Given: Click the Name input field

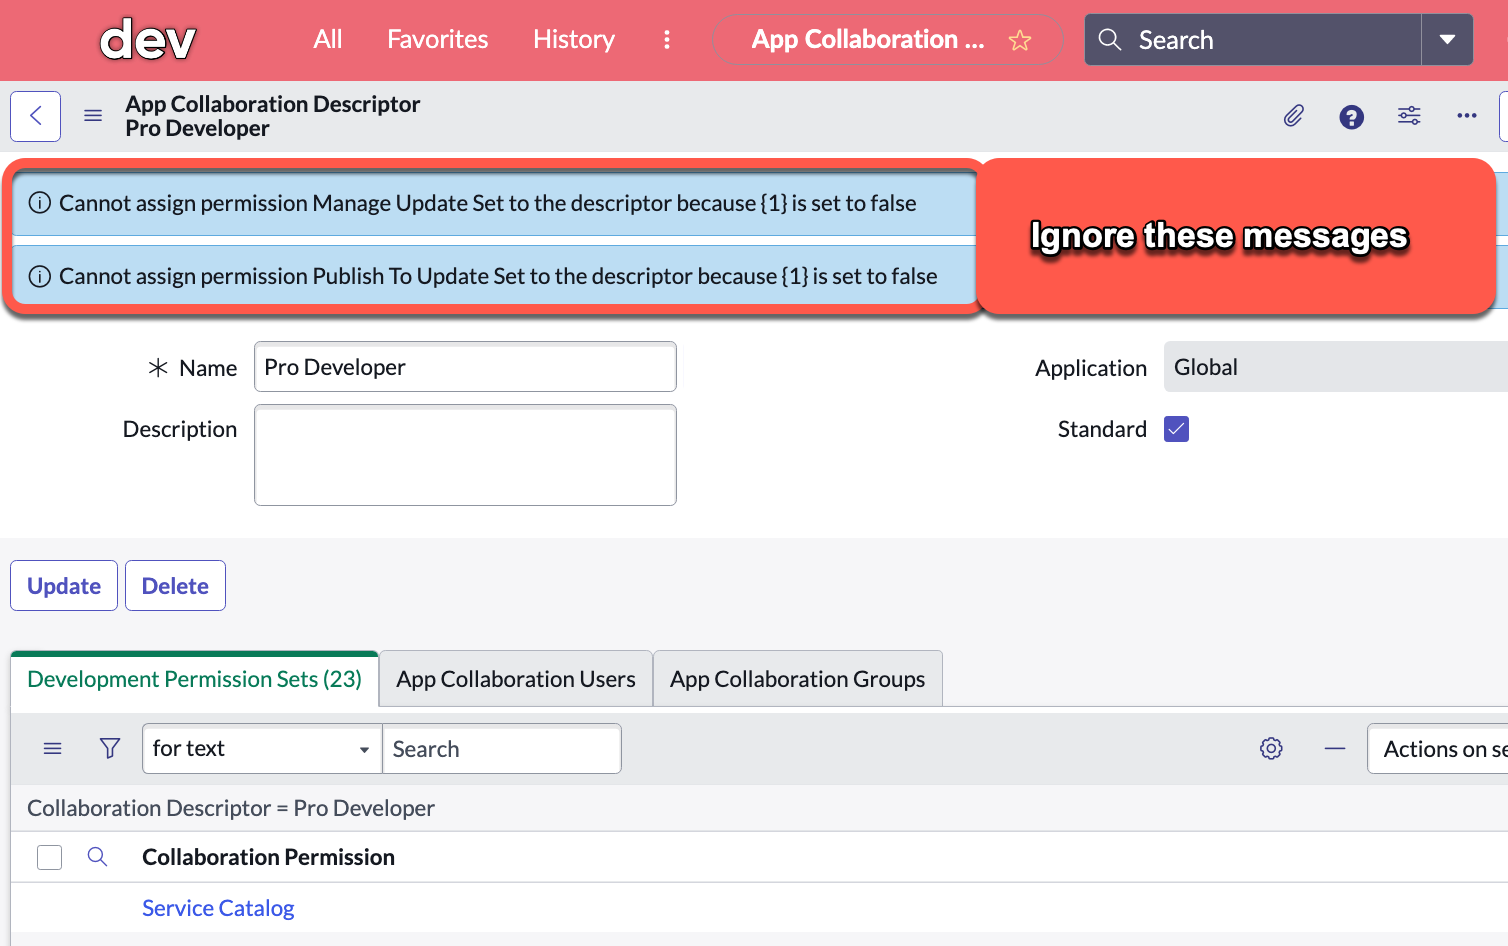Looking at the screenshot, I should point(465,367).
